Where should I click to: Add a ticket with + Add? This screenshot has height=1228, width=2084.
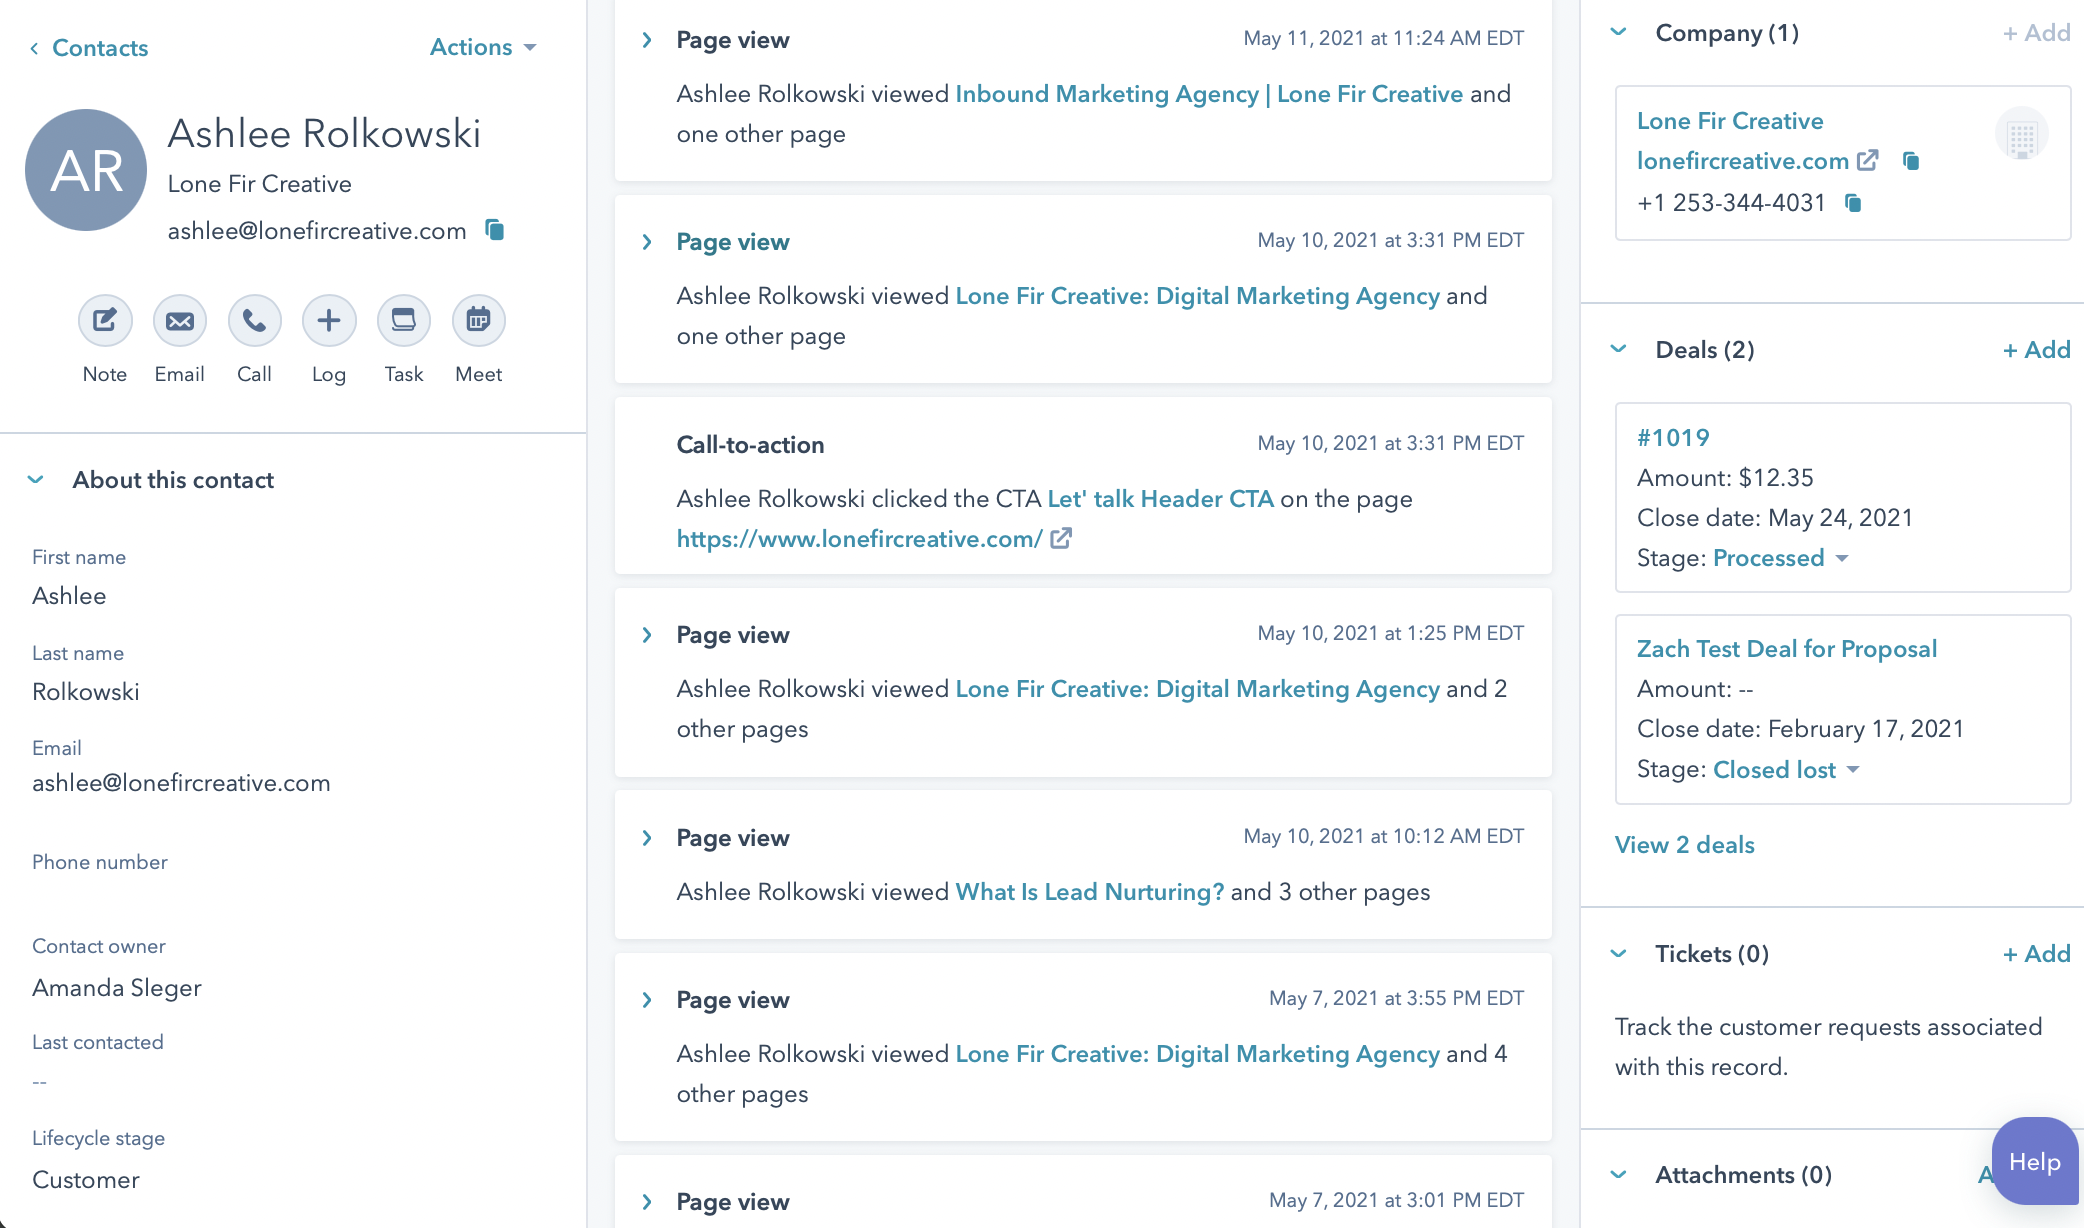[x=2037, y=954]
